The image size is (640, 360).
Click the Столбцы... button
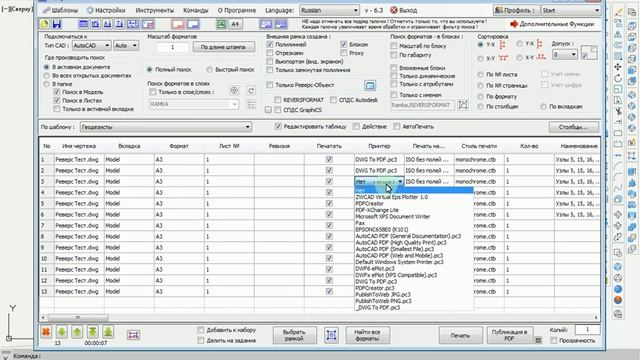point(573,127)
